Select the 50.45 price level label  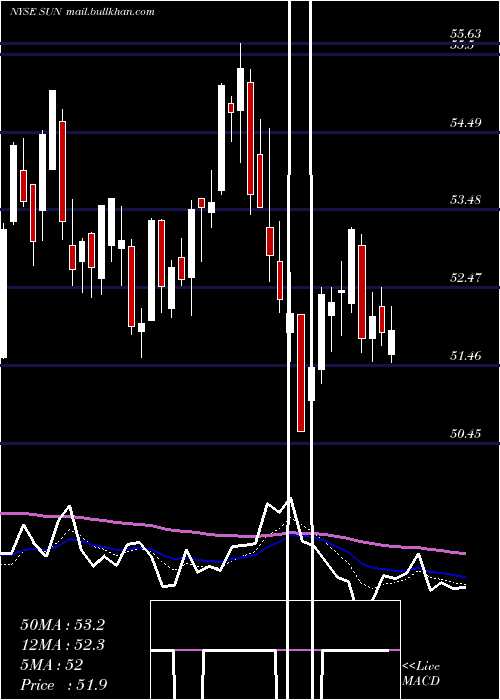pyautogui.click(x=466, y=433)
